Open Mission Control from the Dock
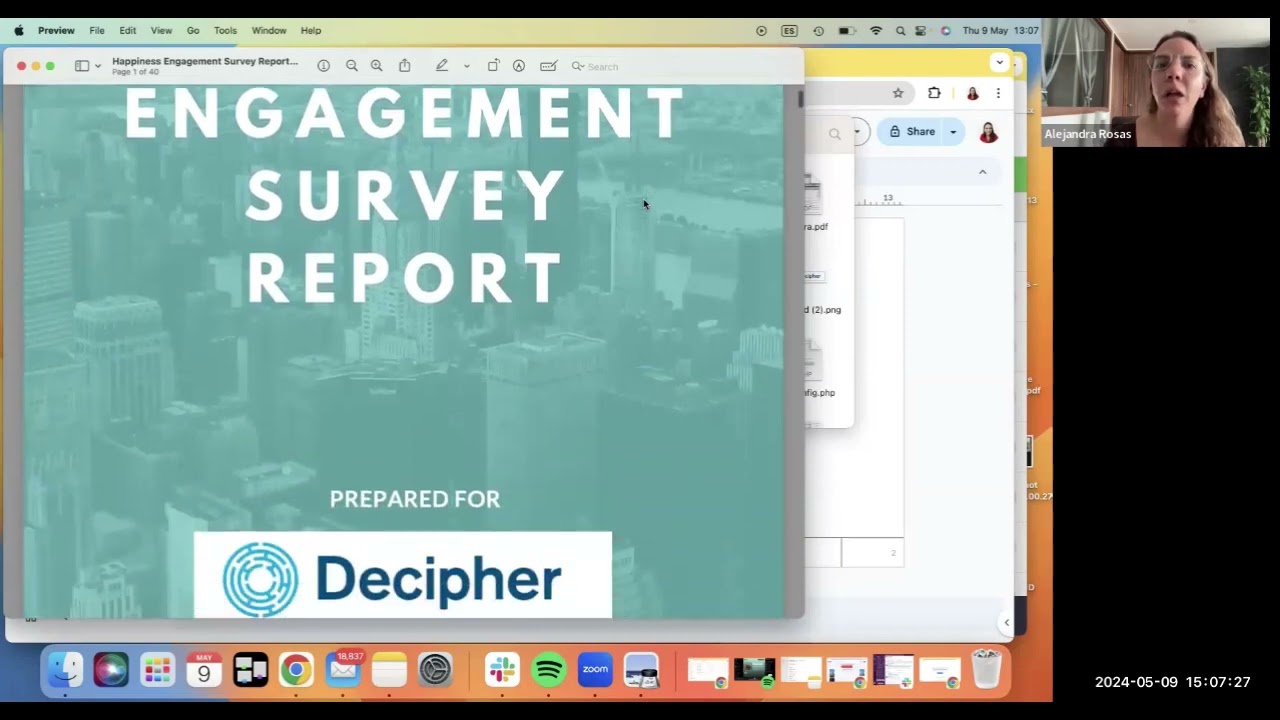 click(x=250, y=669)
